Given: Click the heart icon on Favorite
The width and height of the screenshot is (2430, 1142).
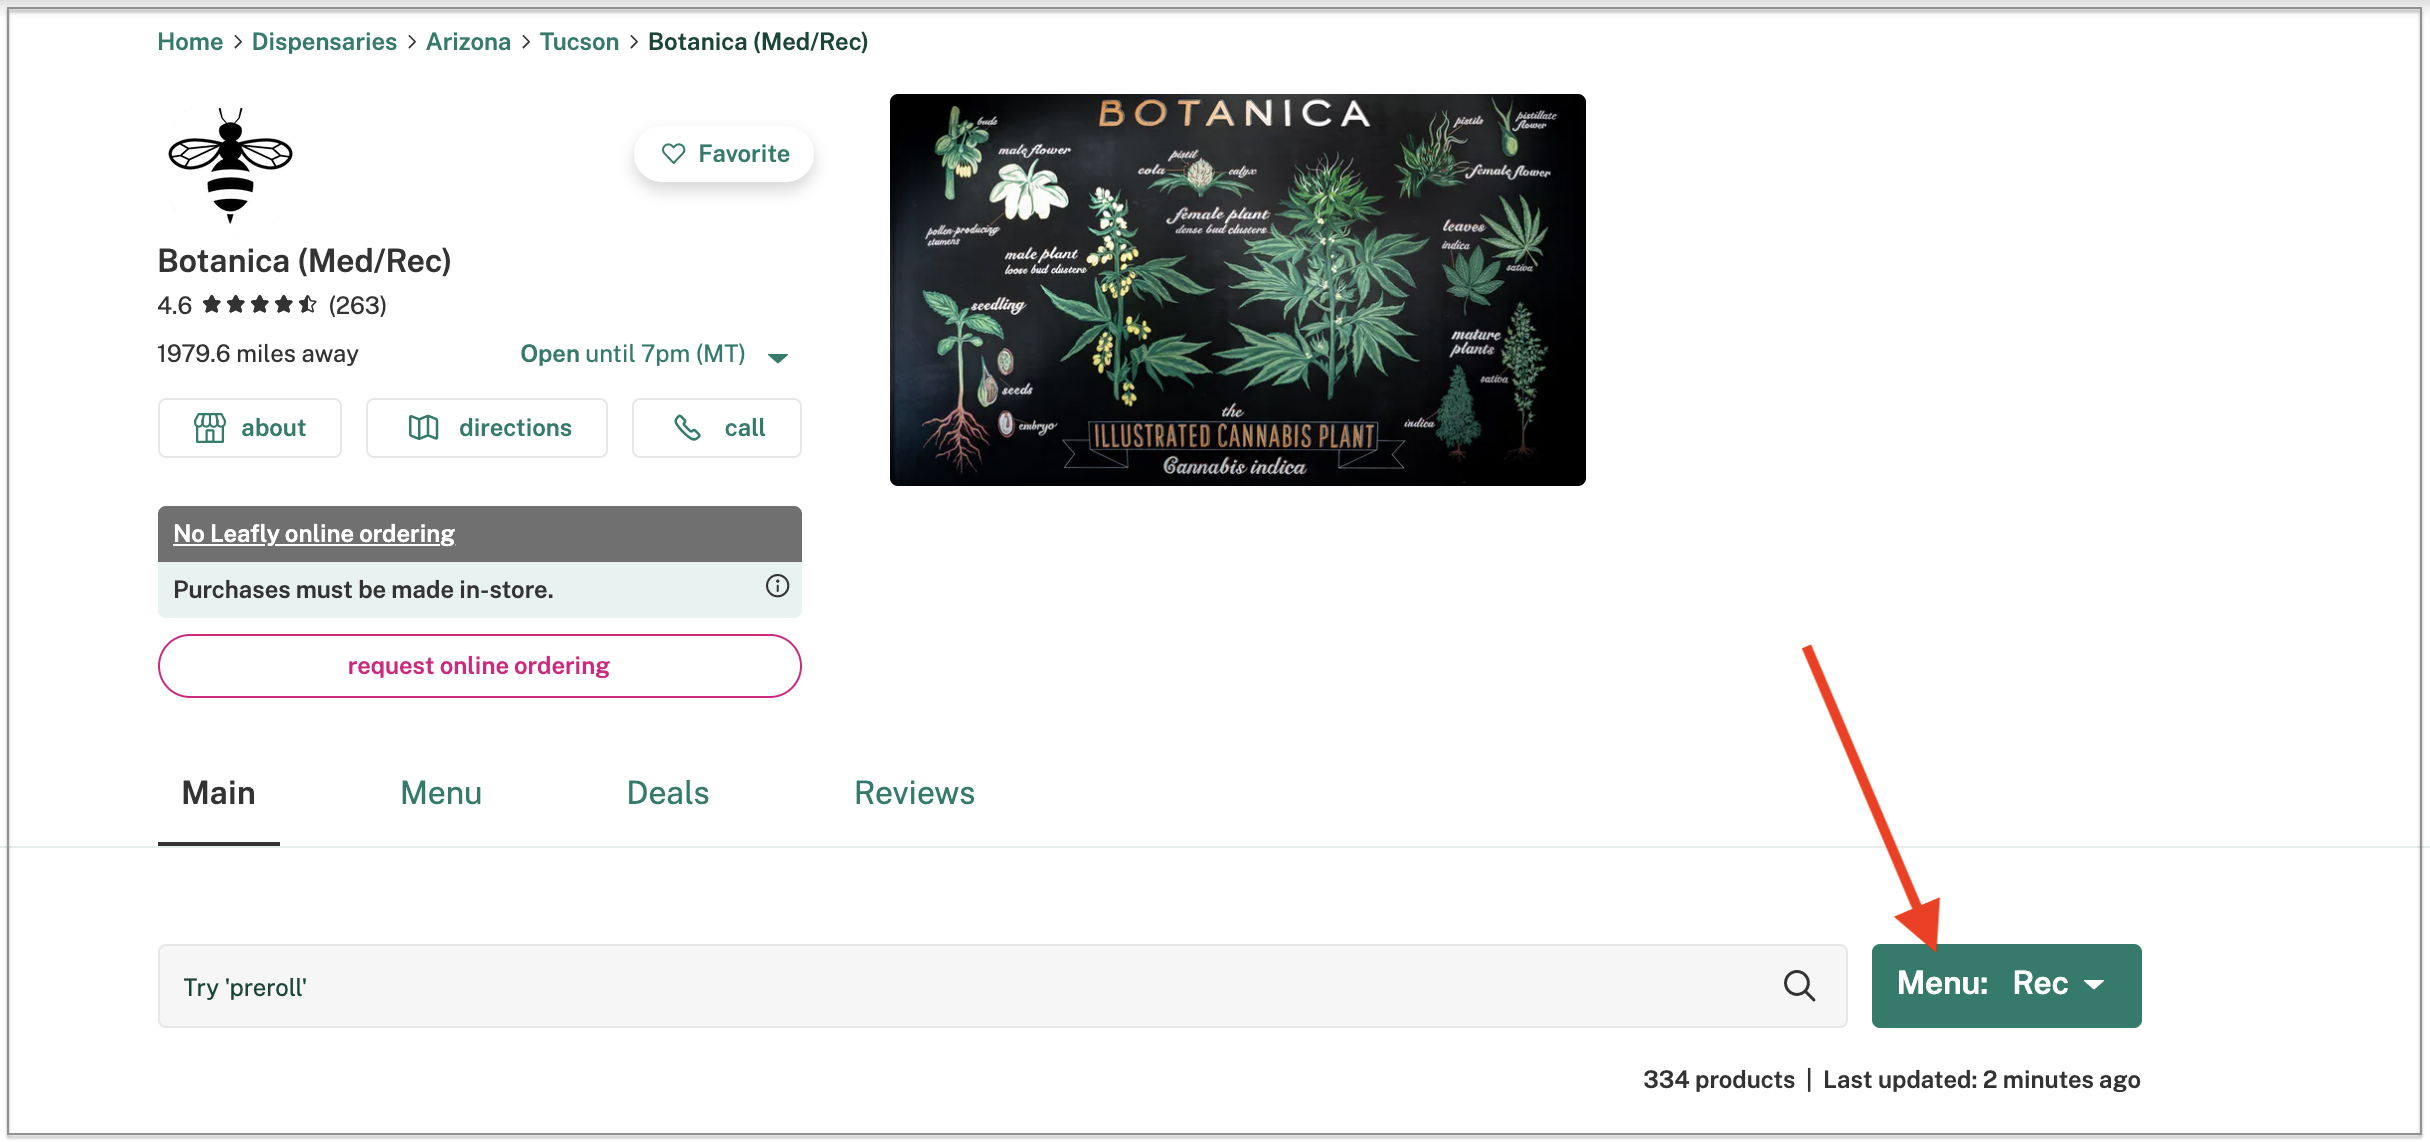Looking at the screenshot, I should pos(673,154).
